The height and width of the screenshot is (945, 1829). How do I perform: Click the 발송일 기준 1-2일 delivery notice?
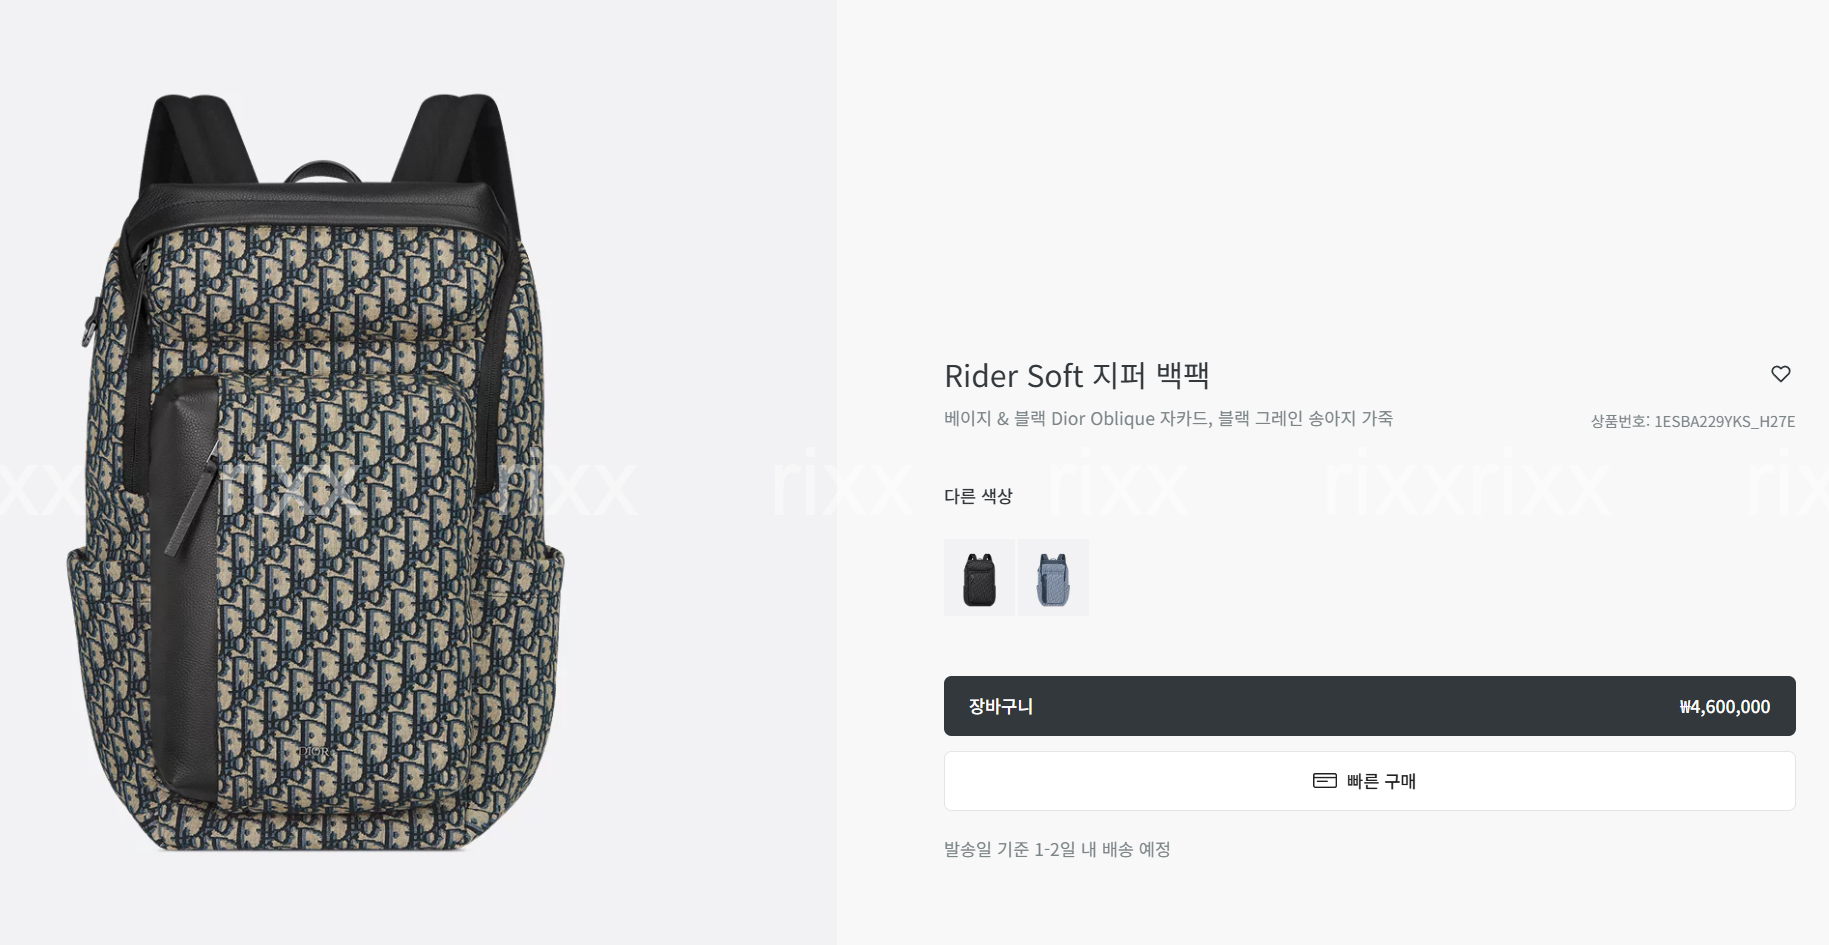[1057, 849]
